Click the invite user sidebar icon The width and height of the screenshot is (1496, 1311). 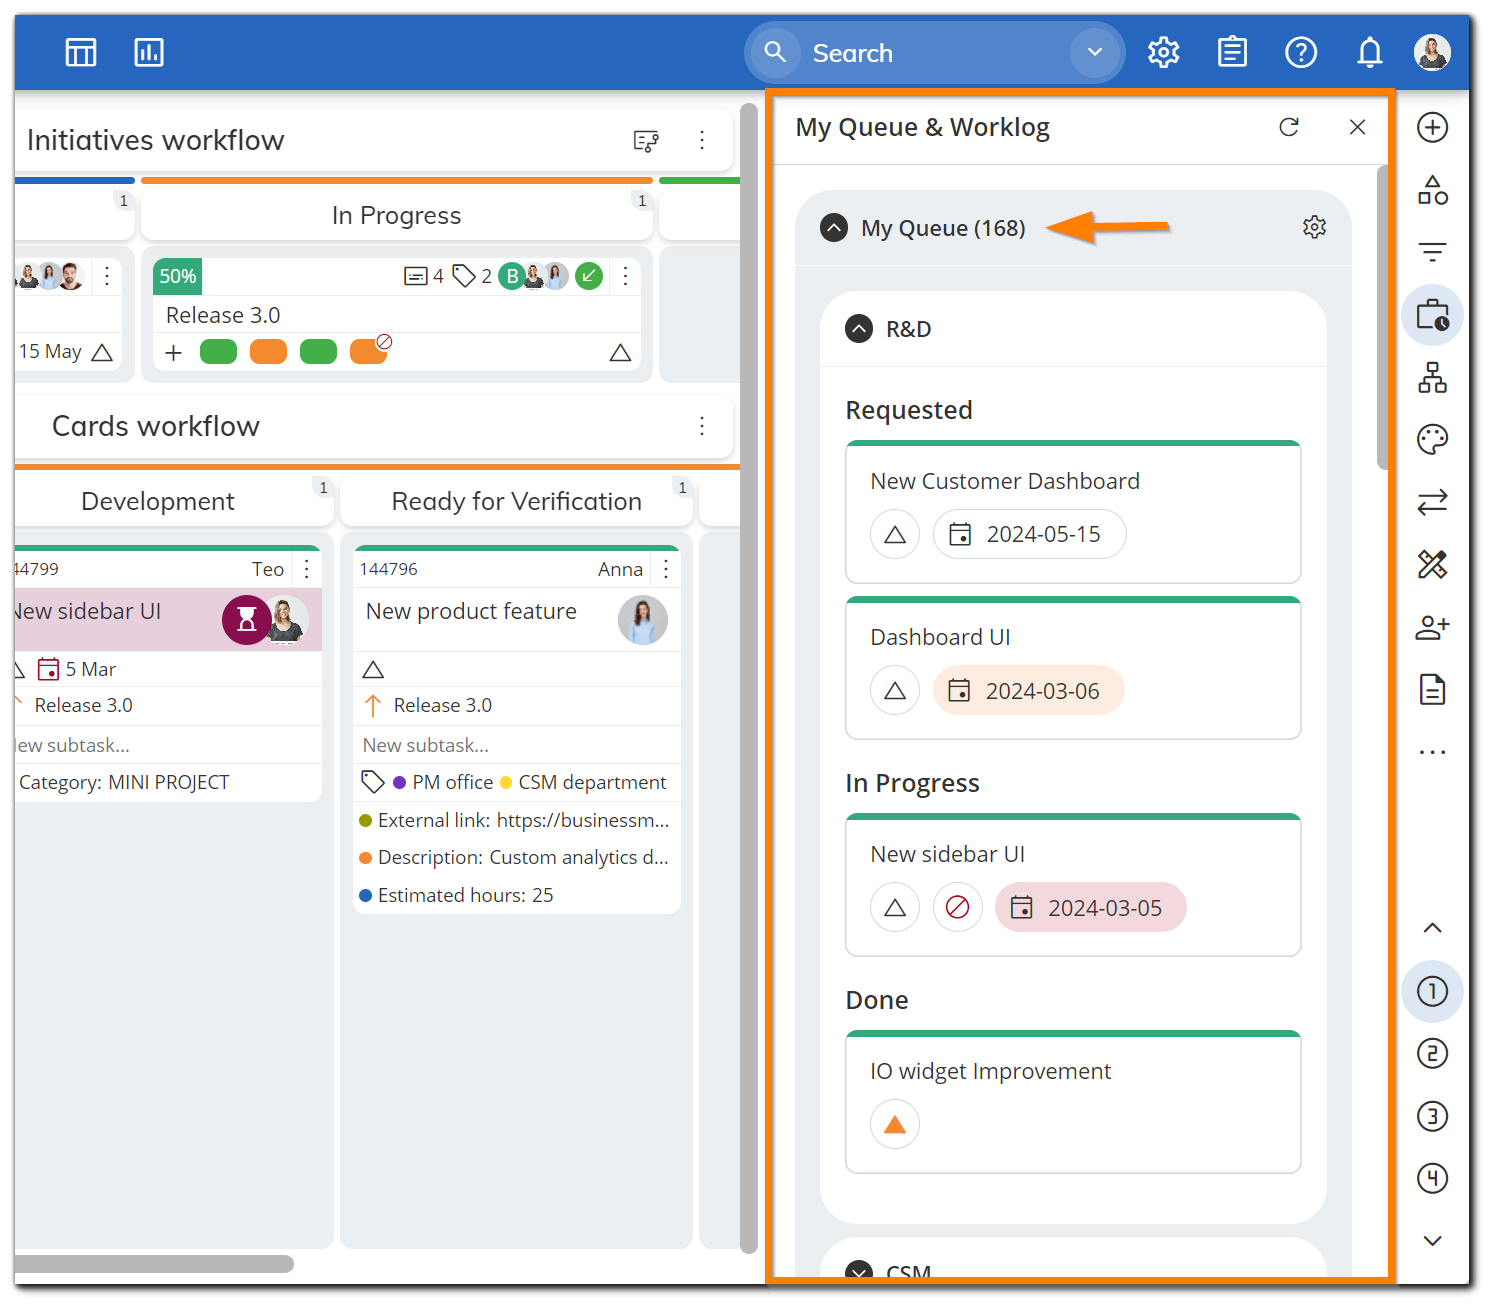coord(1432,627)
